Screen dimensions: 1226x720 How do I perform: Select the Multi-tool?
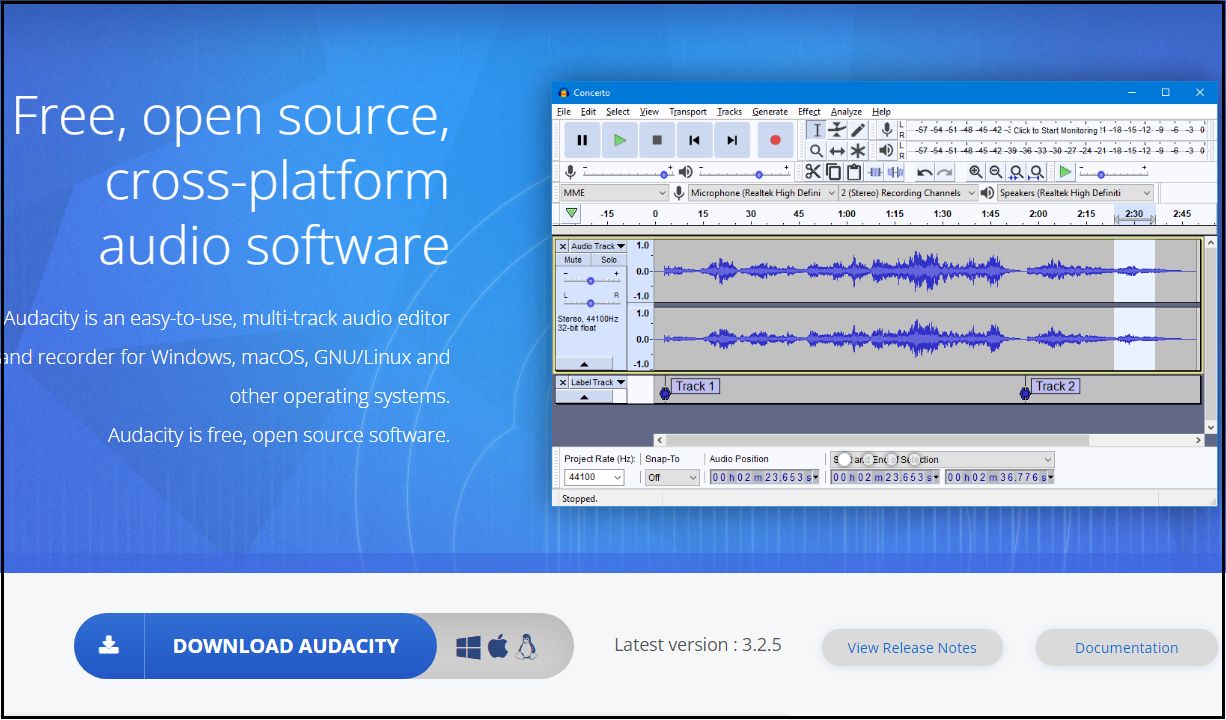(857, 150)
